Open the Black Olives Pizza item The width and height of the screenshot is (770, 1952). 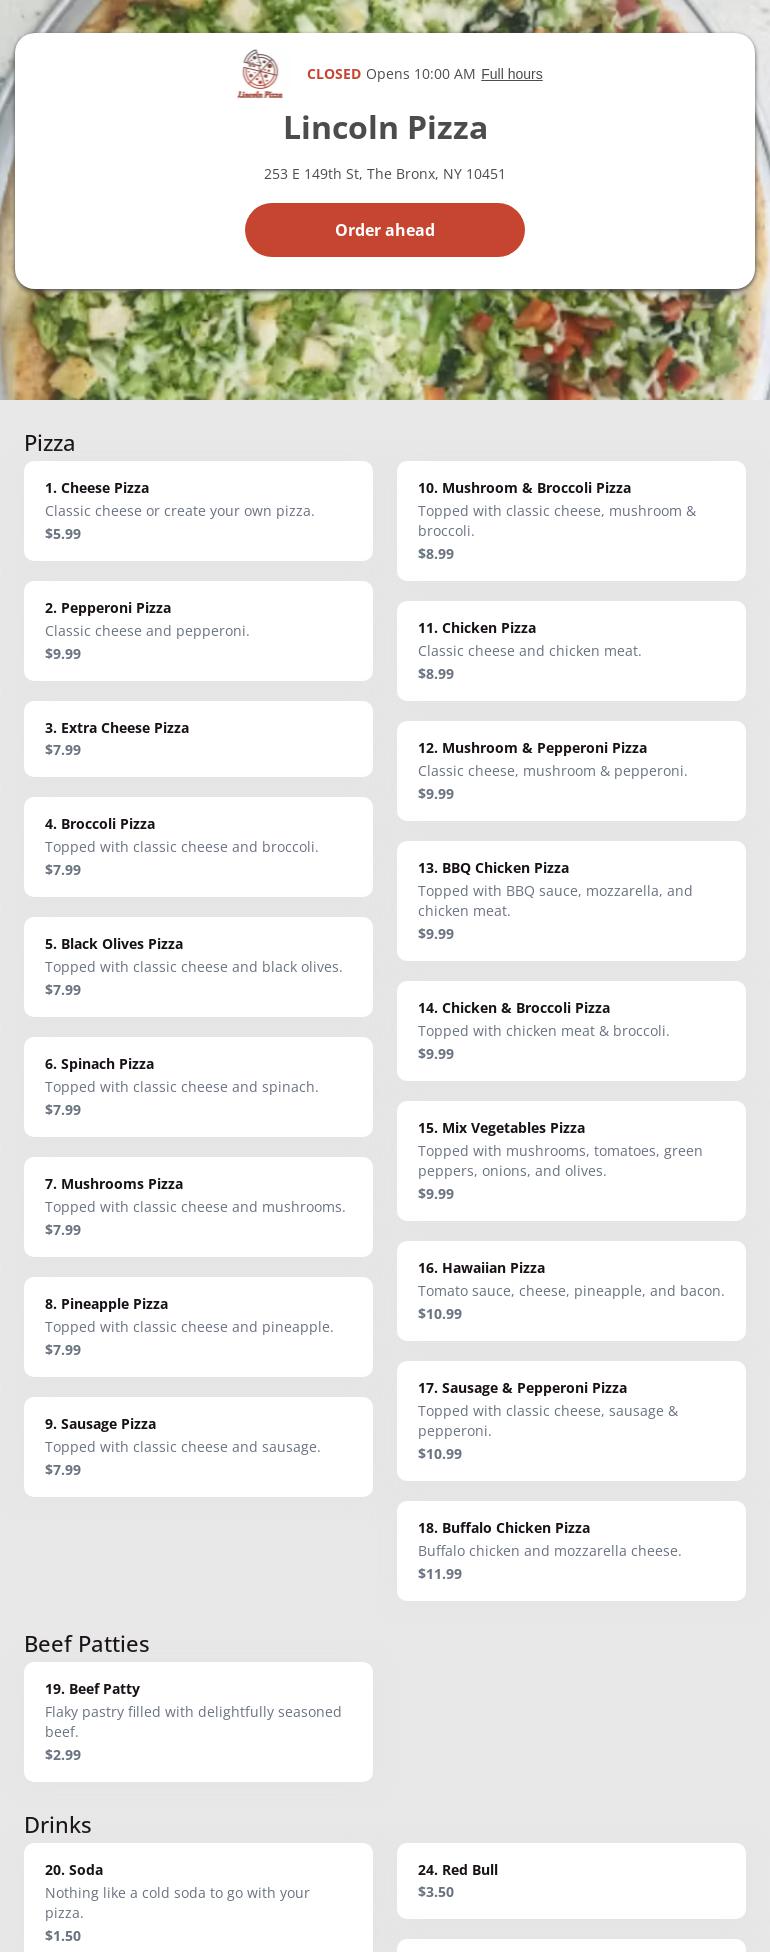coord(198,966)
